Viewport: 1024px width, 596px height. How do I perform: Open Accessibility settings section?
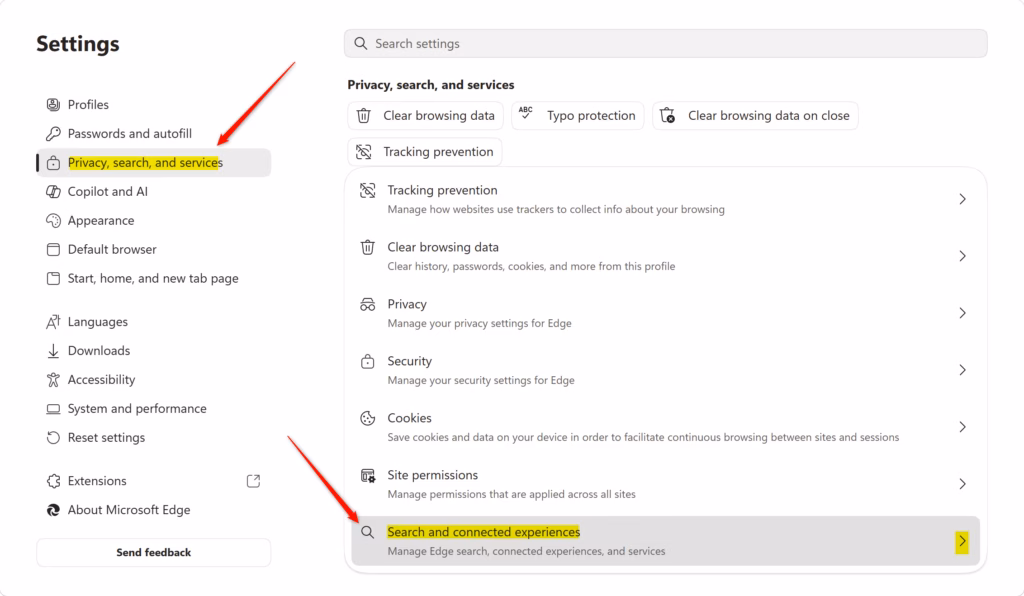point(153,380)
